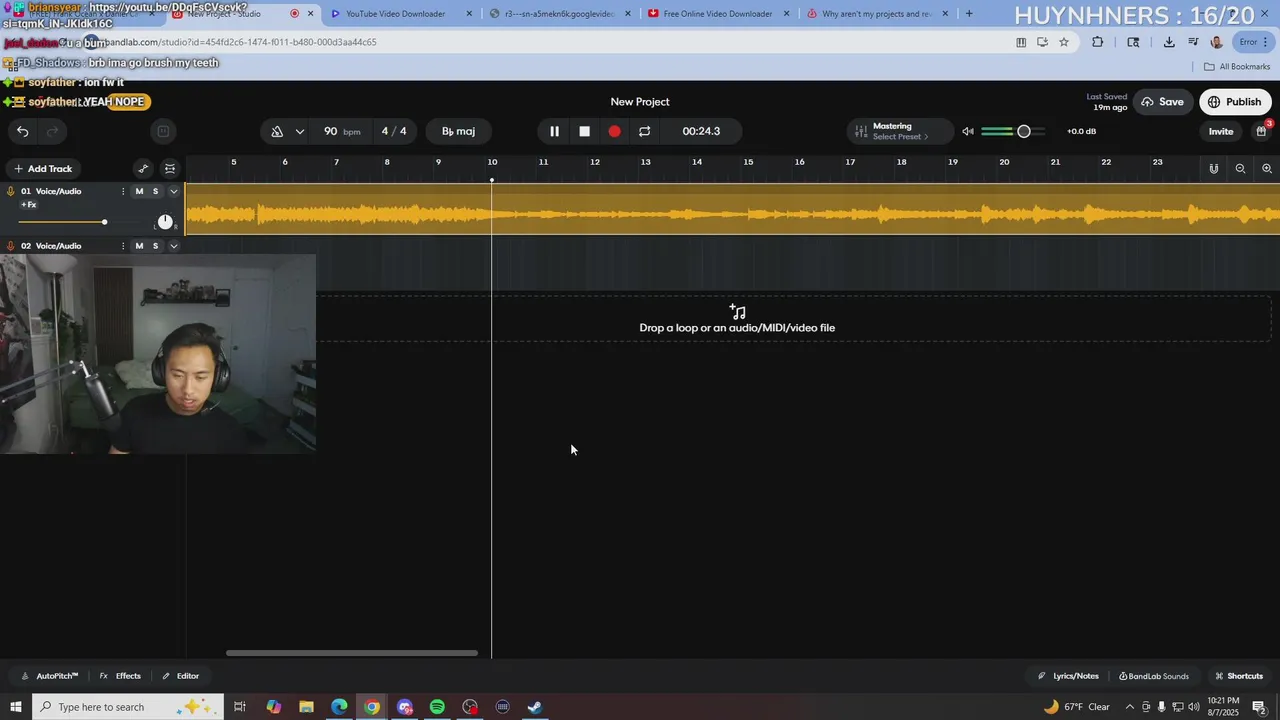
Task: Pause playback with the pause button
Action: click(554, 131)
